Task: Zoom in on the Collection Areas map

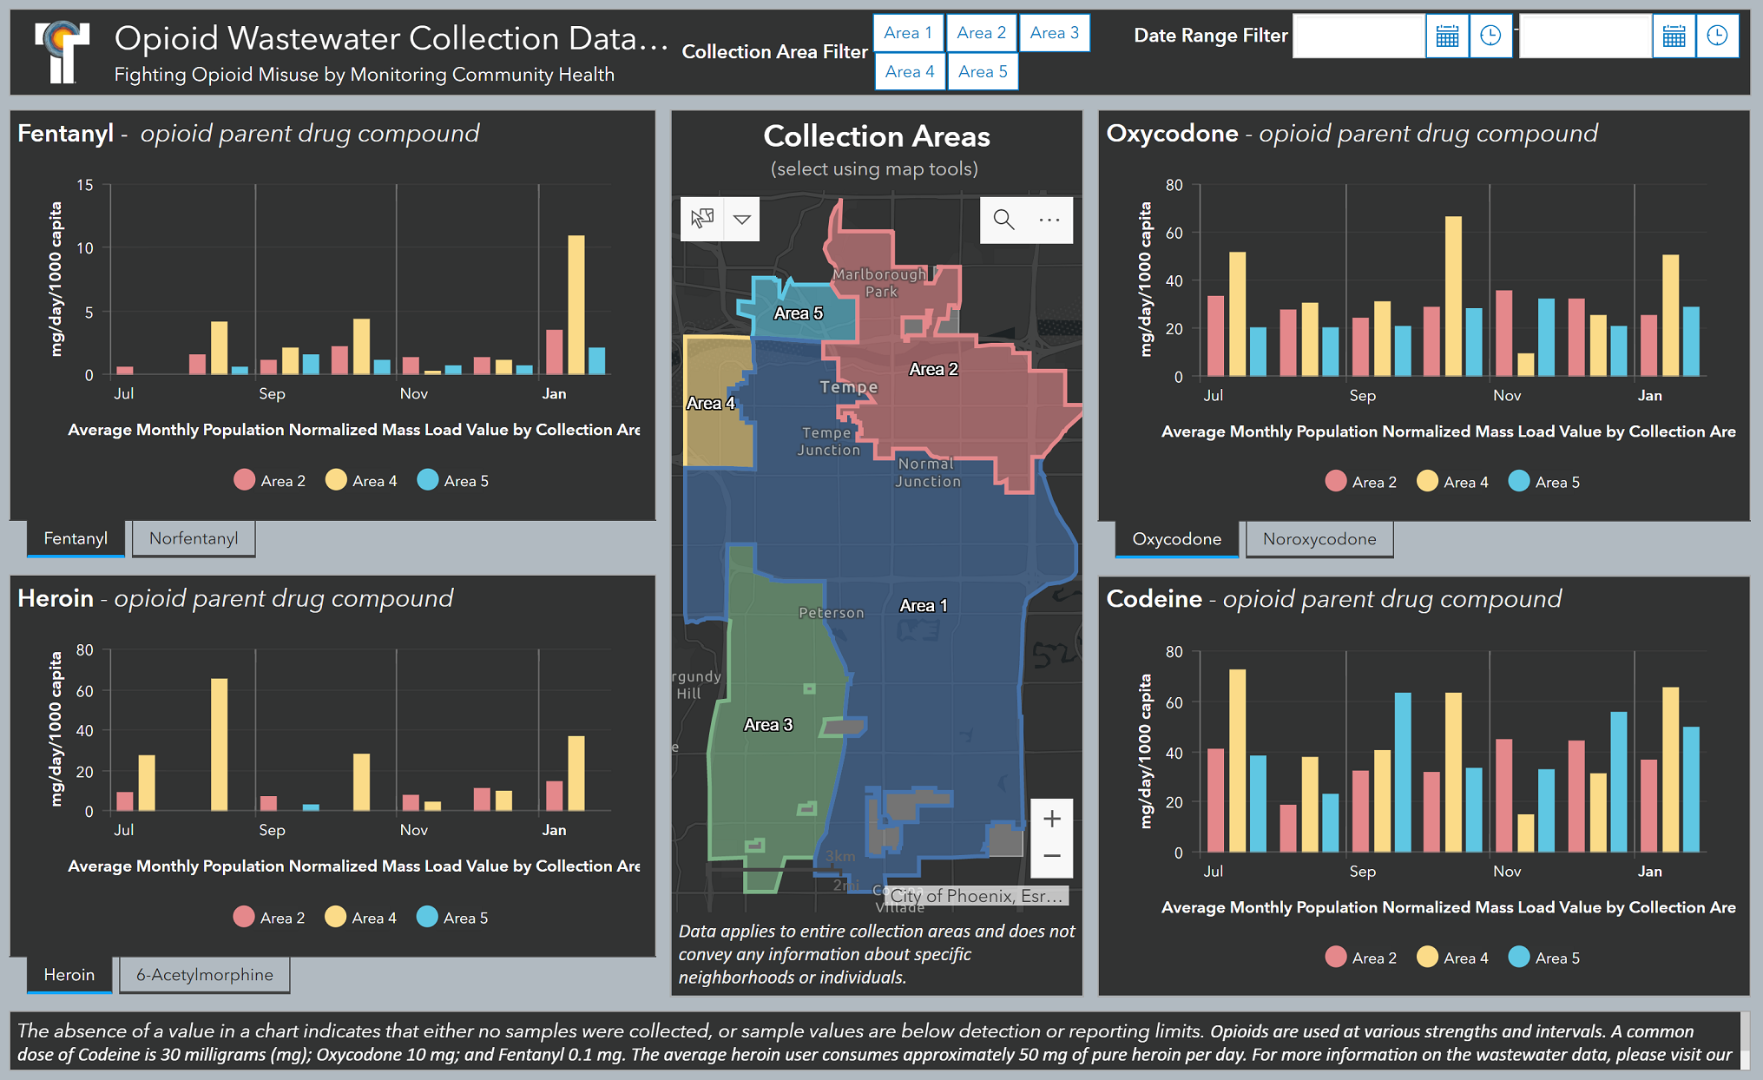Action: (x=1051, y=819)
